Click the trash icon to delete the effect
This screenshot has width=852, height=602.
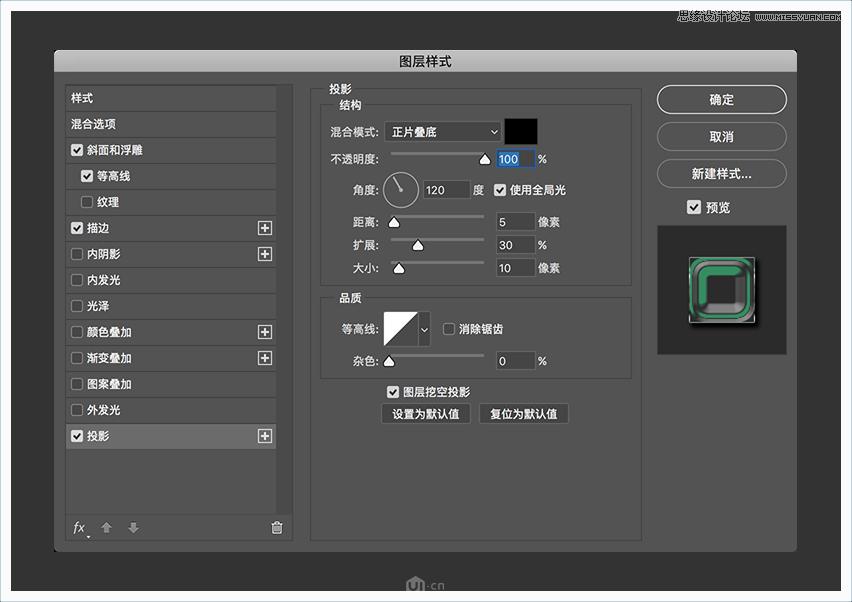[x=276, y=528]
